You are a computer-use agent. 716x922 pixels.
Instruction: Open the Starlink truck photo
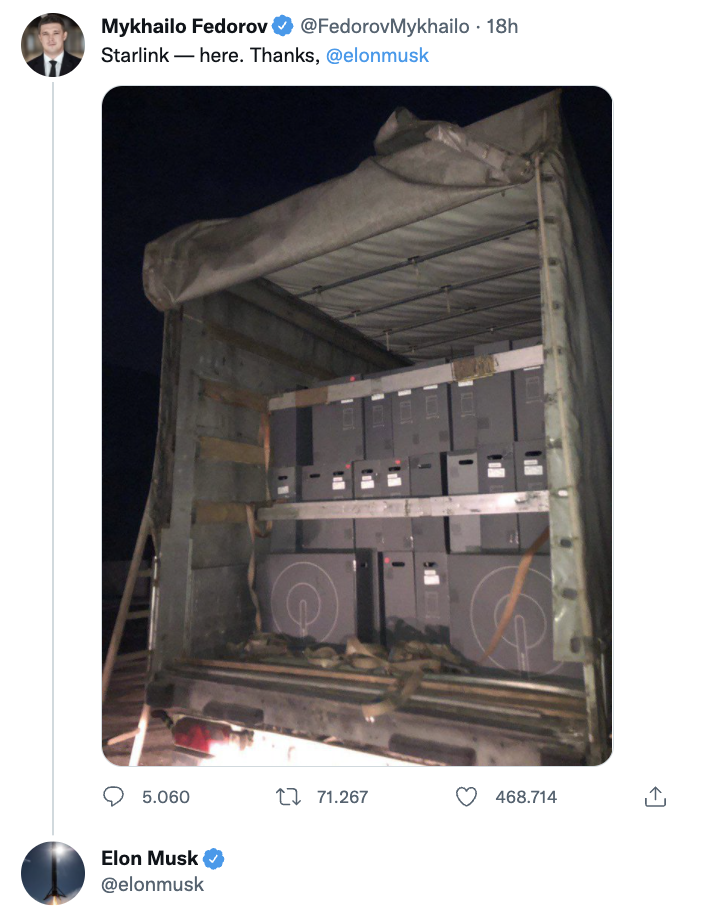357,426
